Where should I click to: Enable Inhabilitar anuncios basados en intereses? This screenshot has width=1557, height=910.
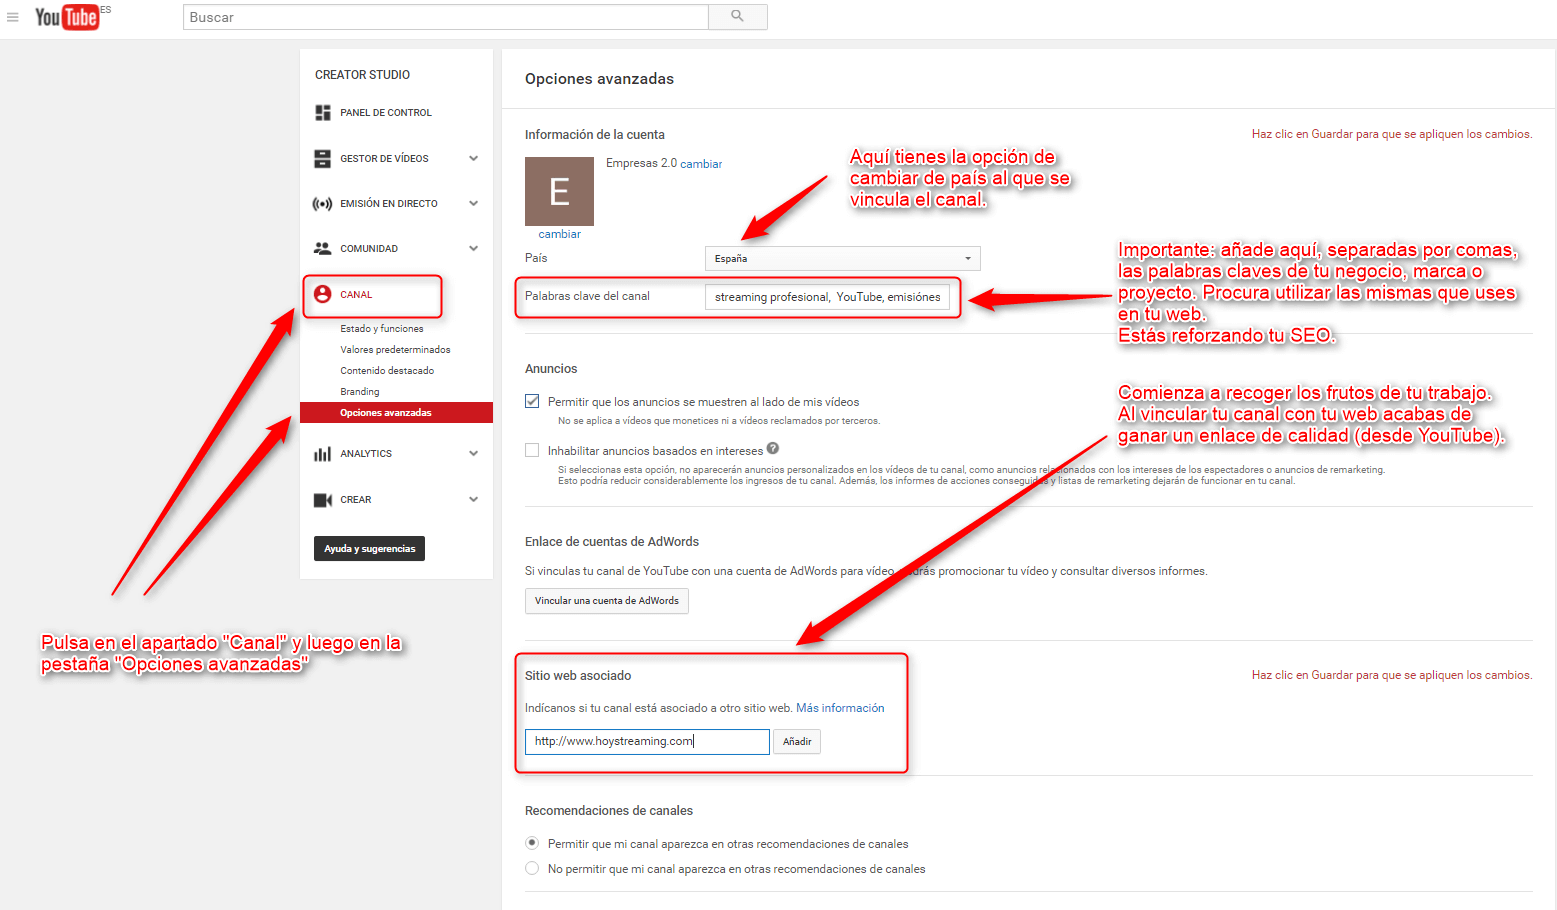tap(532, 450)
